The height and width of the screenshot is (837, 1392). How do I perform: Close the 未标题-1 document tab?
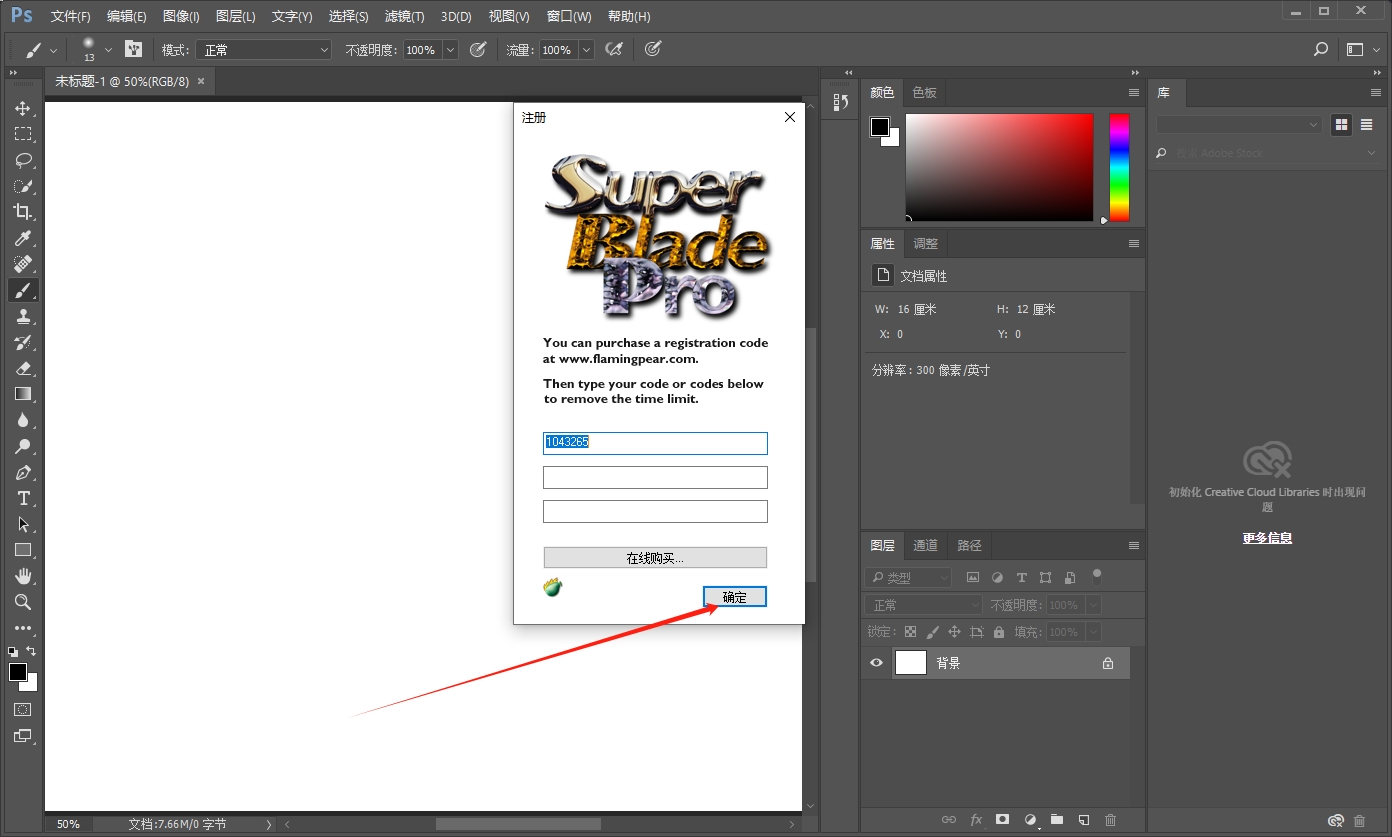(201, 81)
